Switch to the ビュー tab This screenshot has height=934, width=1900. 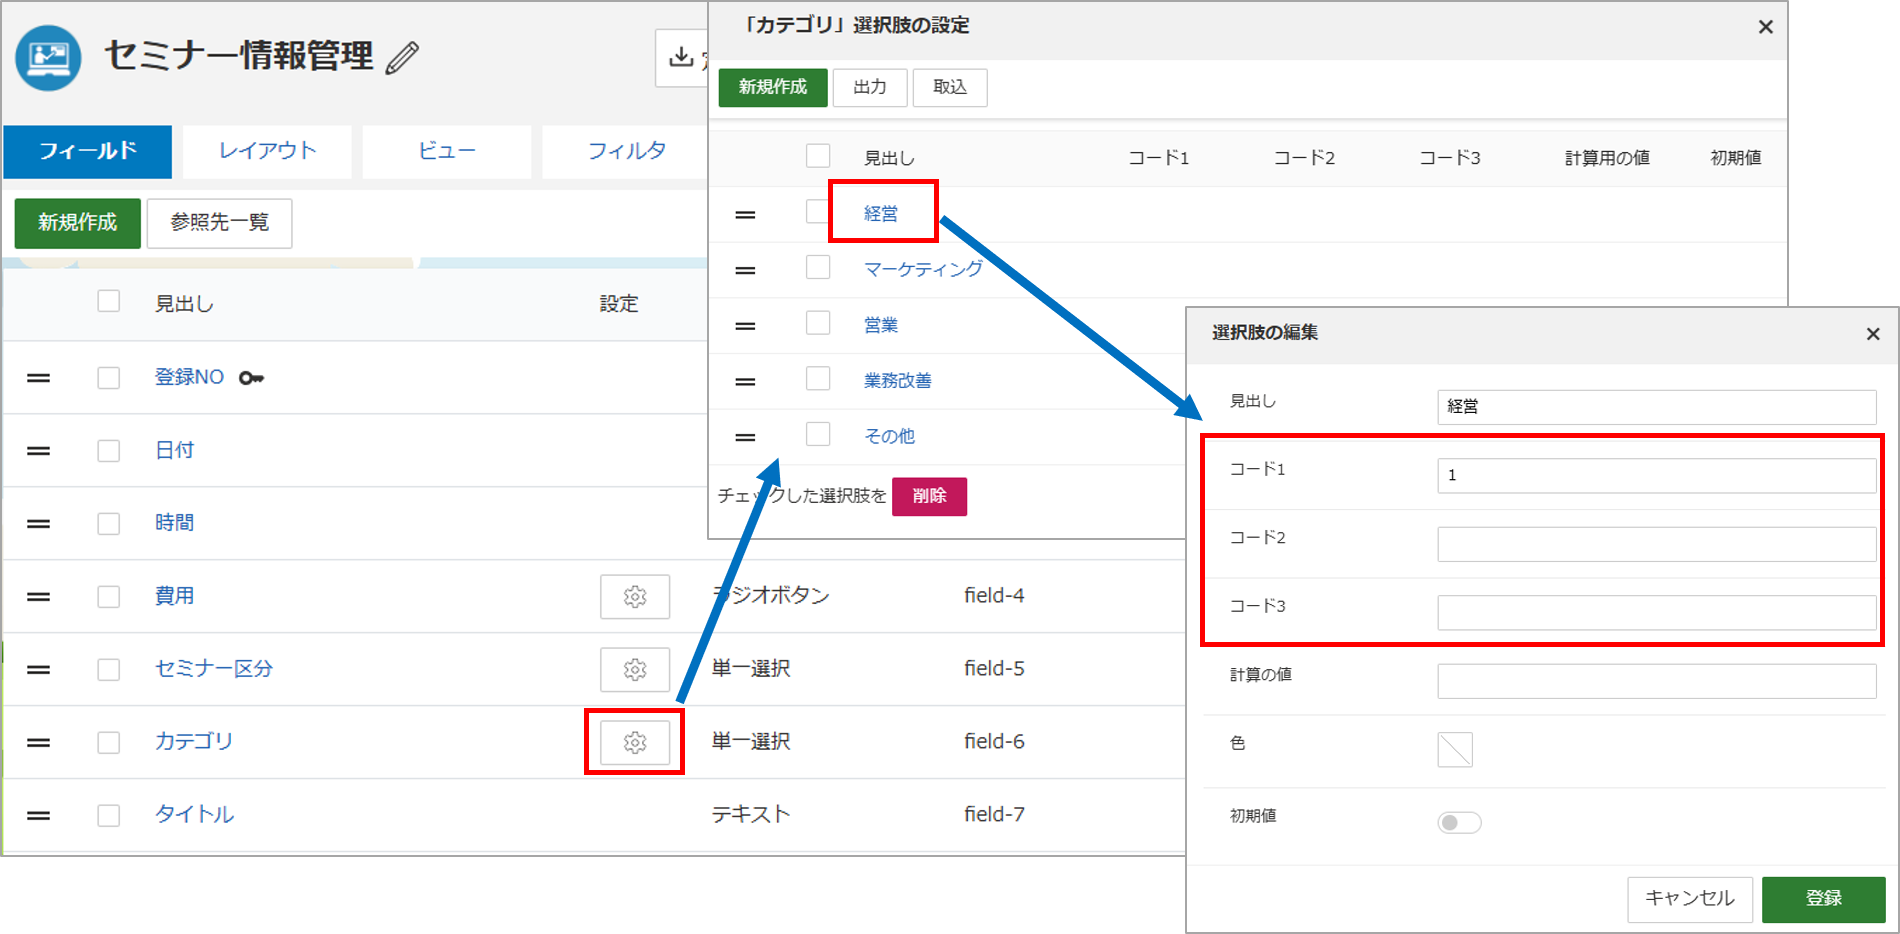(447, 151)
